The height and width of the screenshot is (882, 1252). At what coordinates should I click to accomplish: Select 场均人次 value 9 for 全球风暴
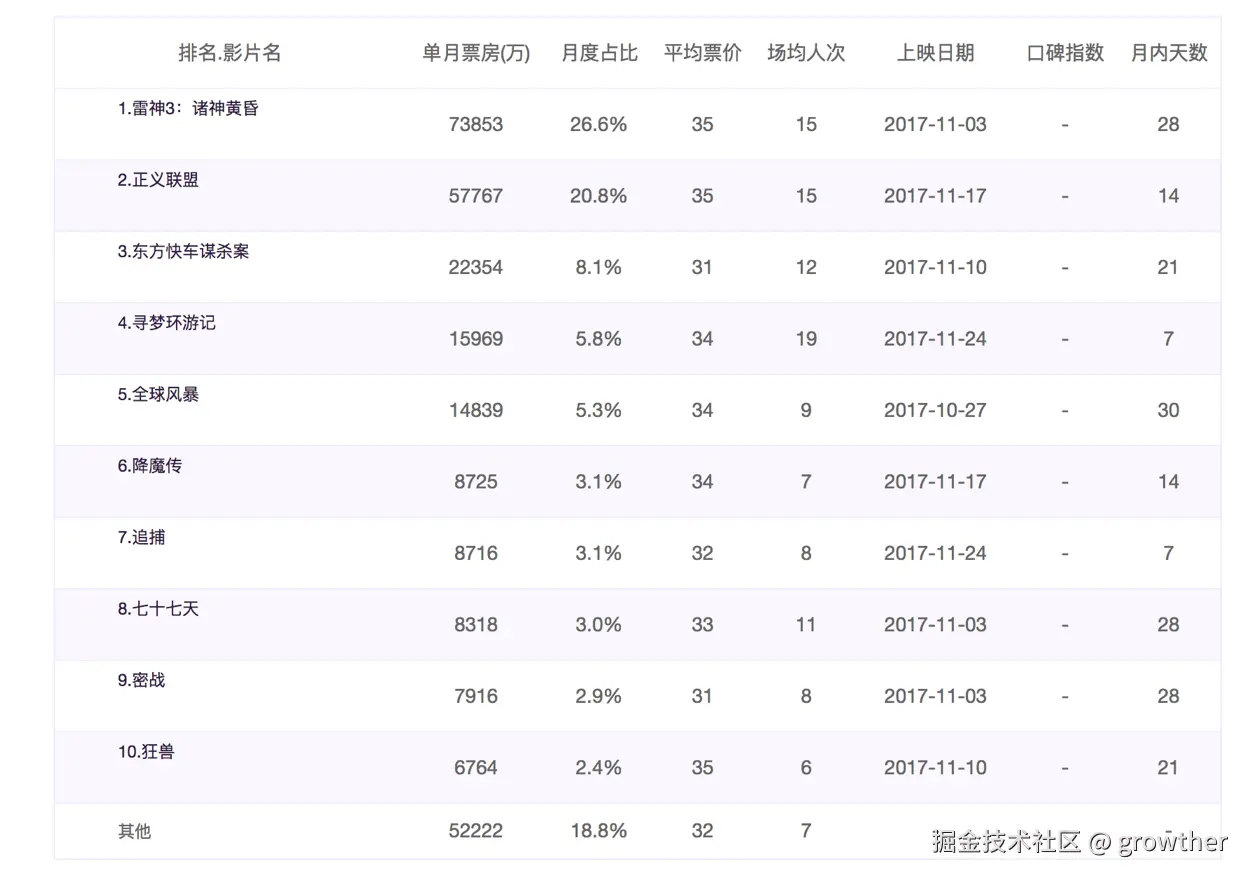806,410
